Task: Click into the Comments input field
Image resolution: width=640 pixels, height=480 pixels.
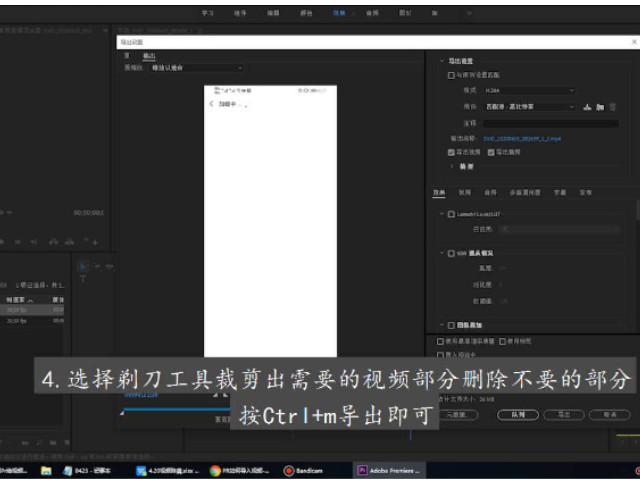Action: tap(551, 123)
